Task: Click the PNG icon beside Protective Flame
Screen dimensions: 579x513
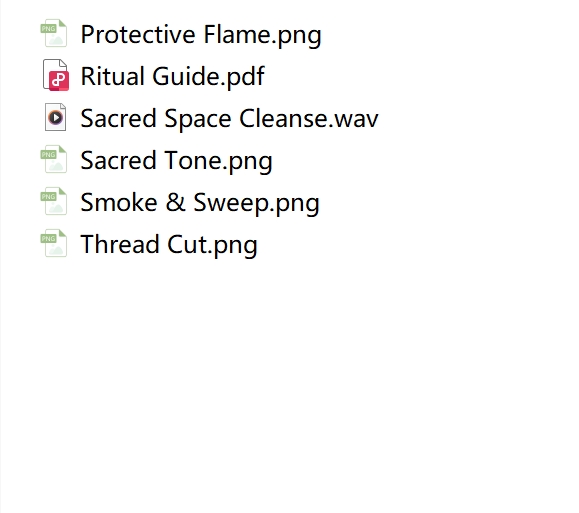Action: 54,33
